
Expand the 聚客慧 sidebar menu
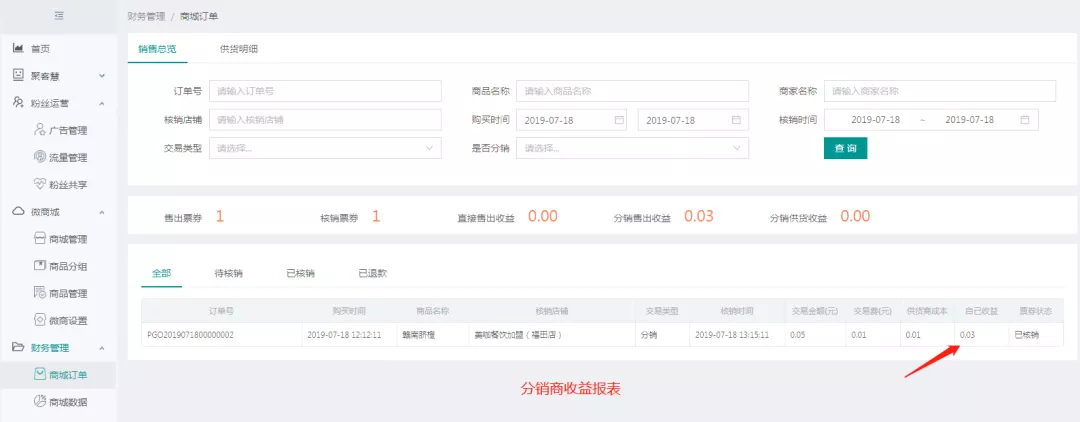pyautogui.click(x=101, y=76)
